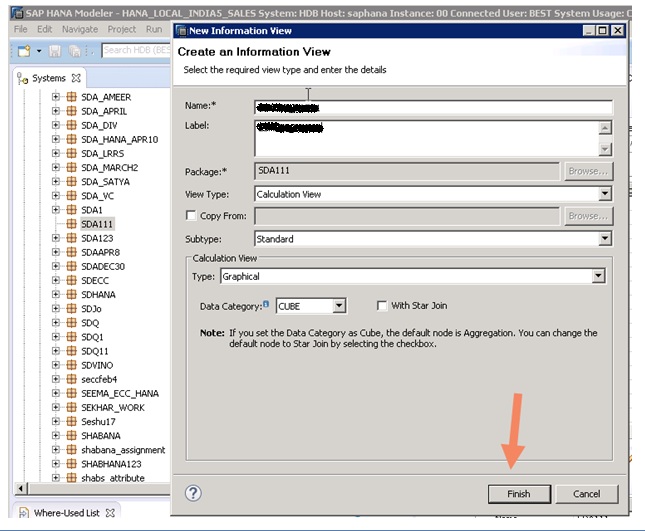This screenshot has width=645, height=531.
Task: Select the shabana_assignment tree item
Action: (123, 450)
